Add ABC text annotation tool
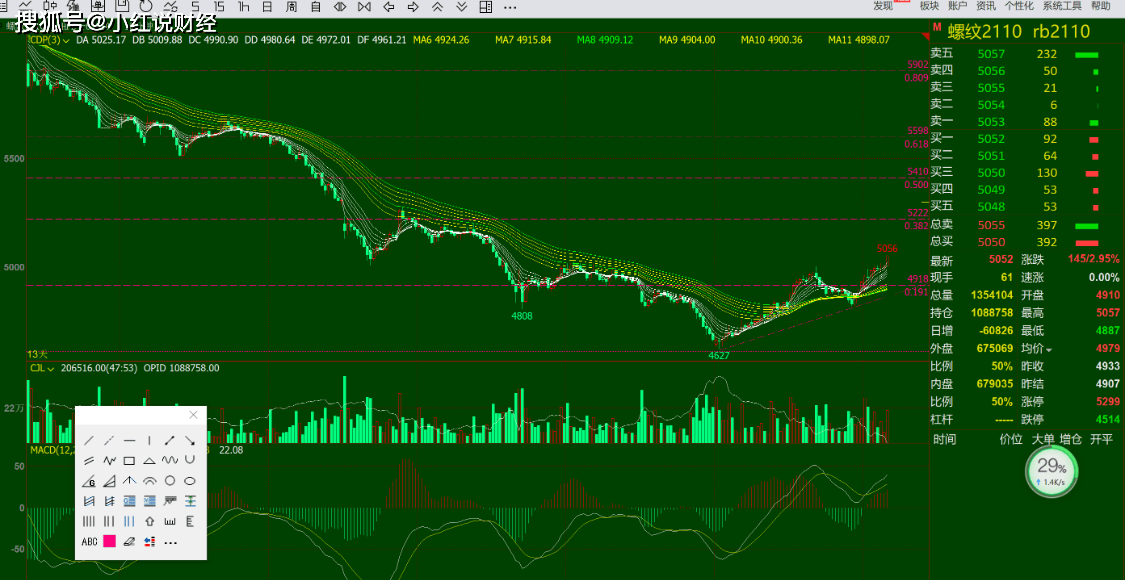This screenshot has height=580, width=1125. coord(89,542)
